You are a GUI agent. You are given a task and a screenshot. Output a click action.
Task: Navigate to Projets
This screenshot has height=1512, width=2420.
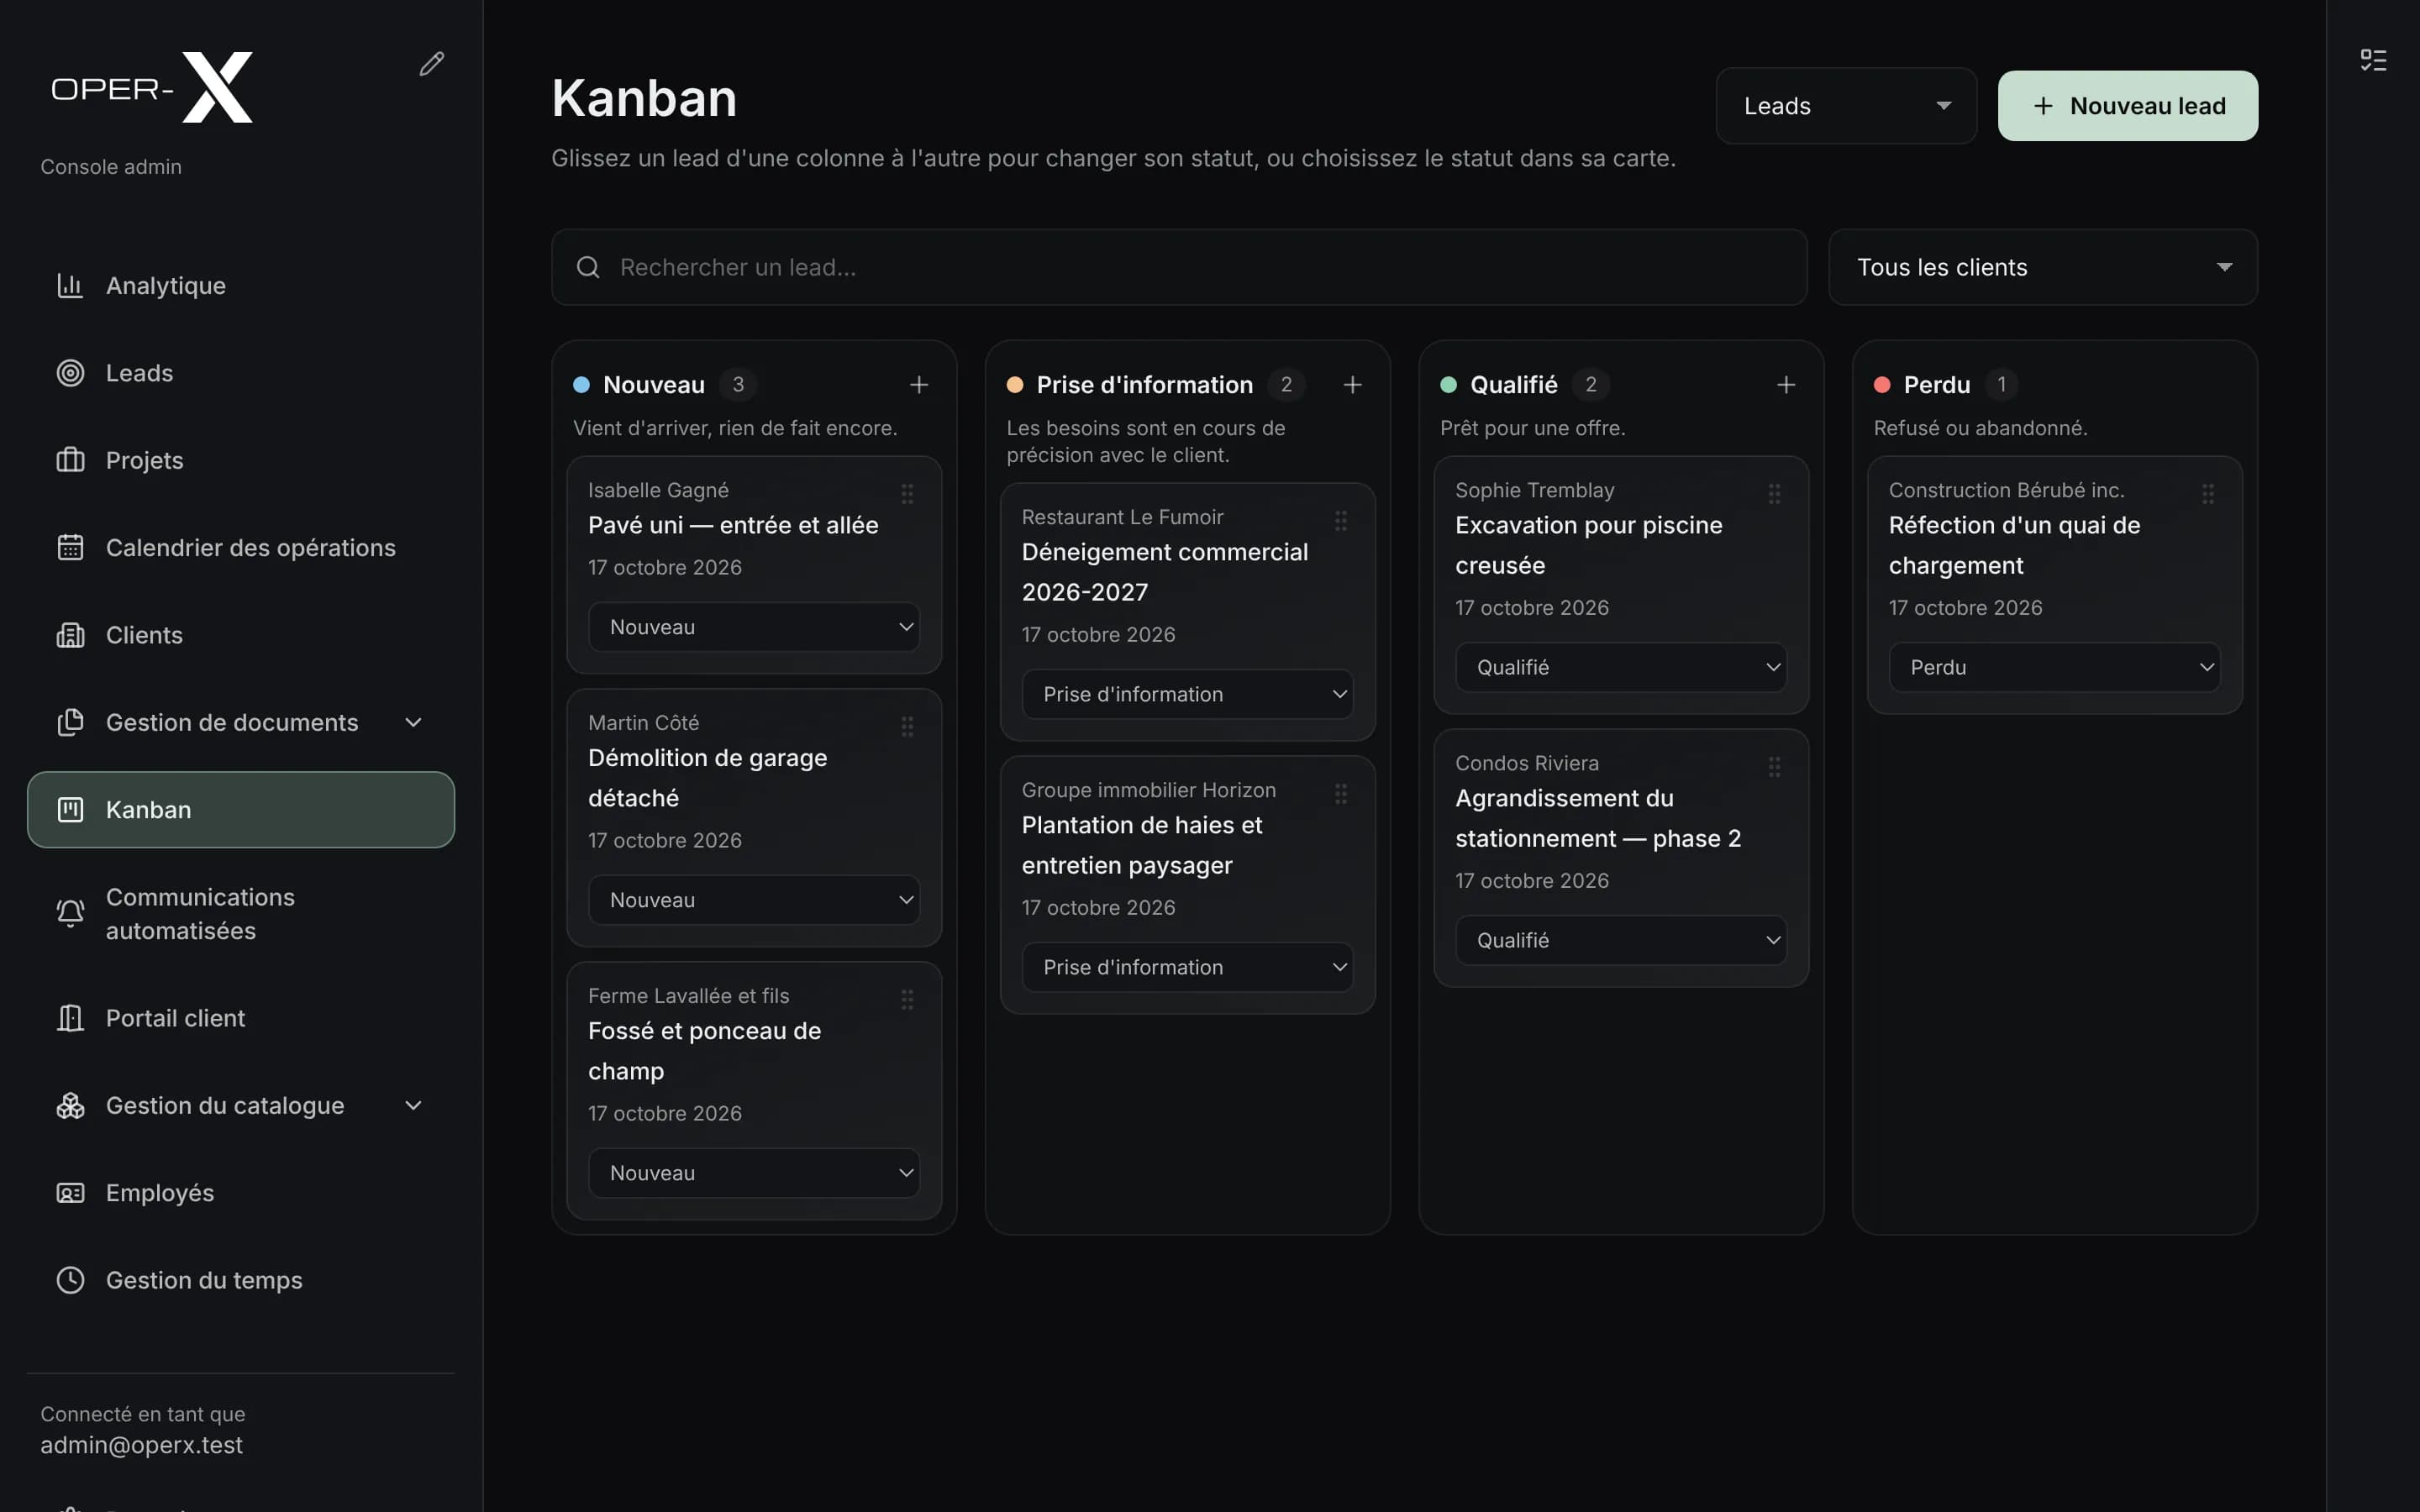[241, 460]
